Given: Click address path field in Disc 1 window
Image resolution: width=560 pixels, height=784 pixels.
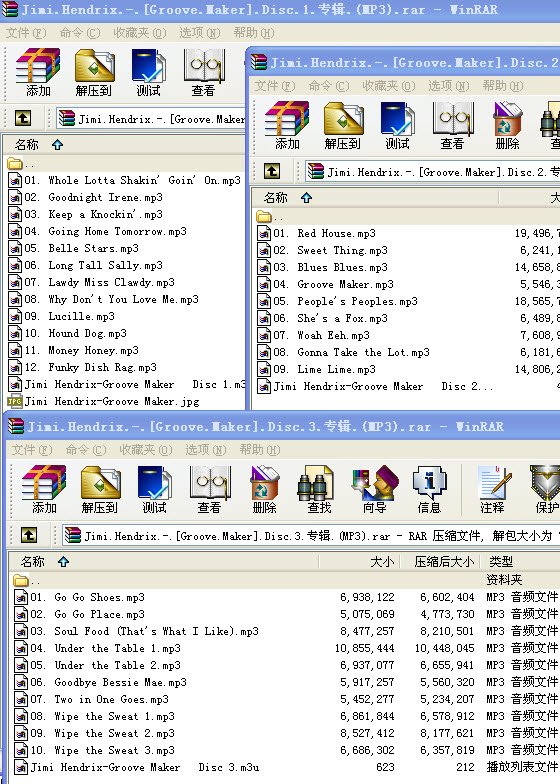Looking at the screenshot, I should coord(150,119).
